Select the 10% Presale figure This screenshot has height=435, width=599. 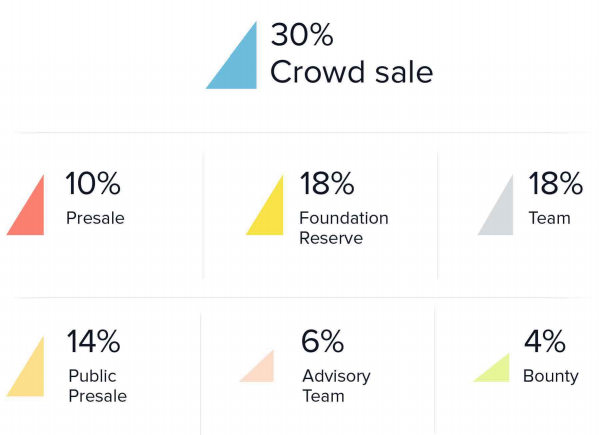tap(93, 183)
